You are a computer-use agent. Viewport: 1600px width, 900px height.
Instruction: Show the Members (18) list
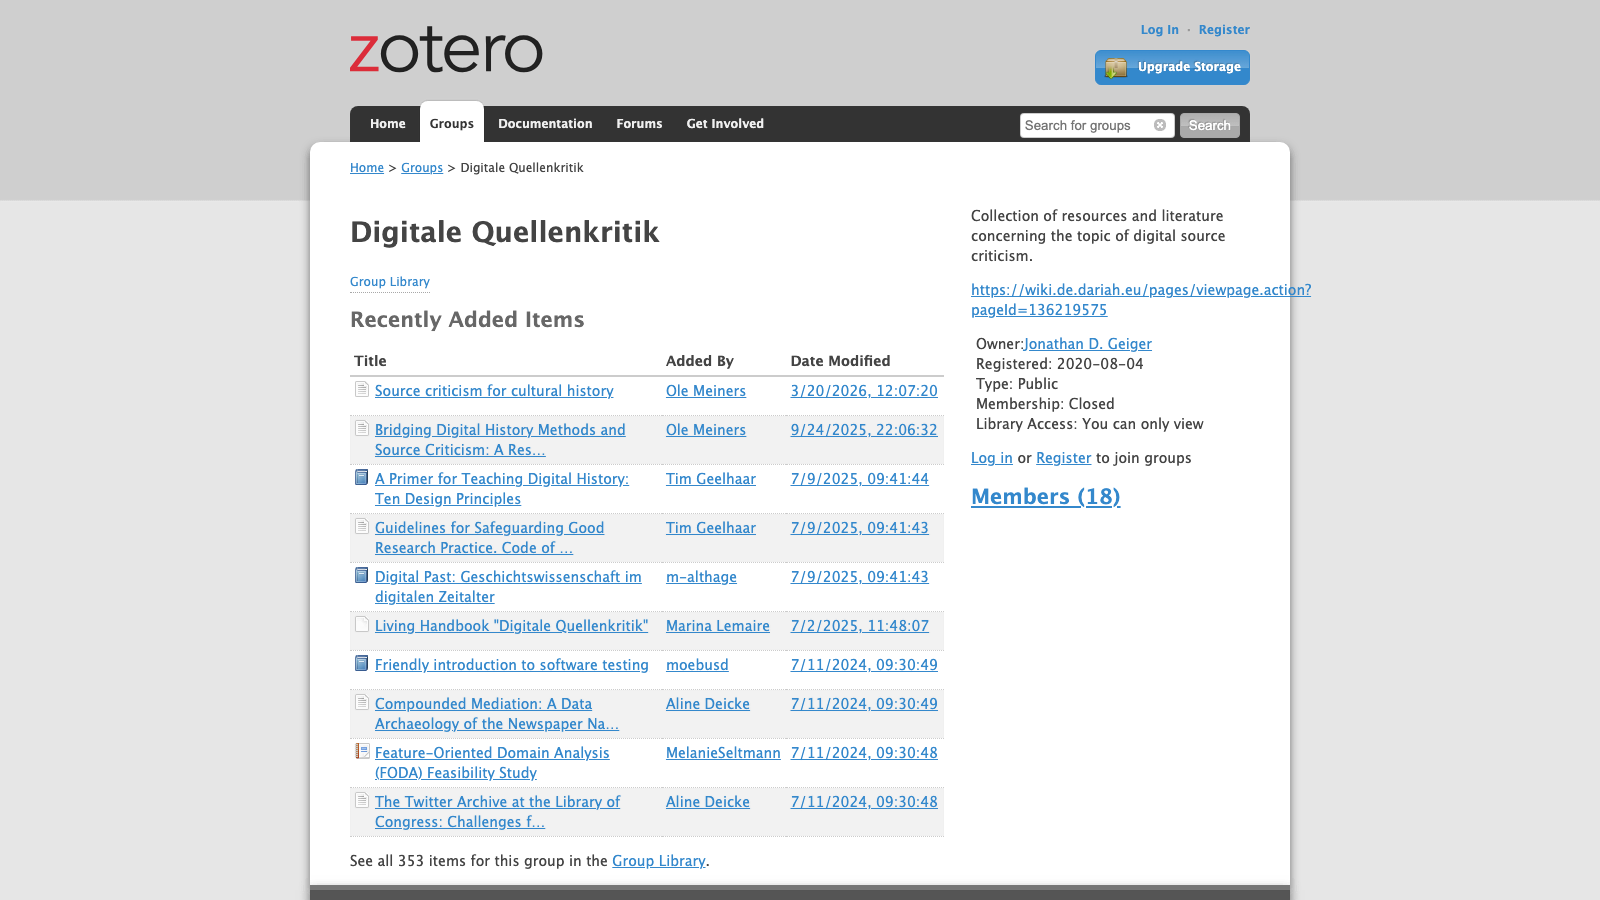tap(1045, 496)
